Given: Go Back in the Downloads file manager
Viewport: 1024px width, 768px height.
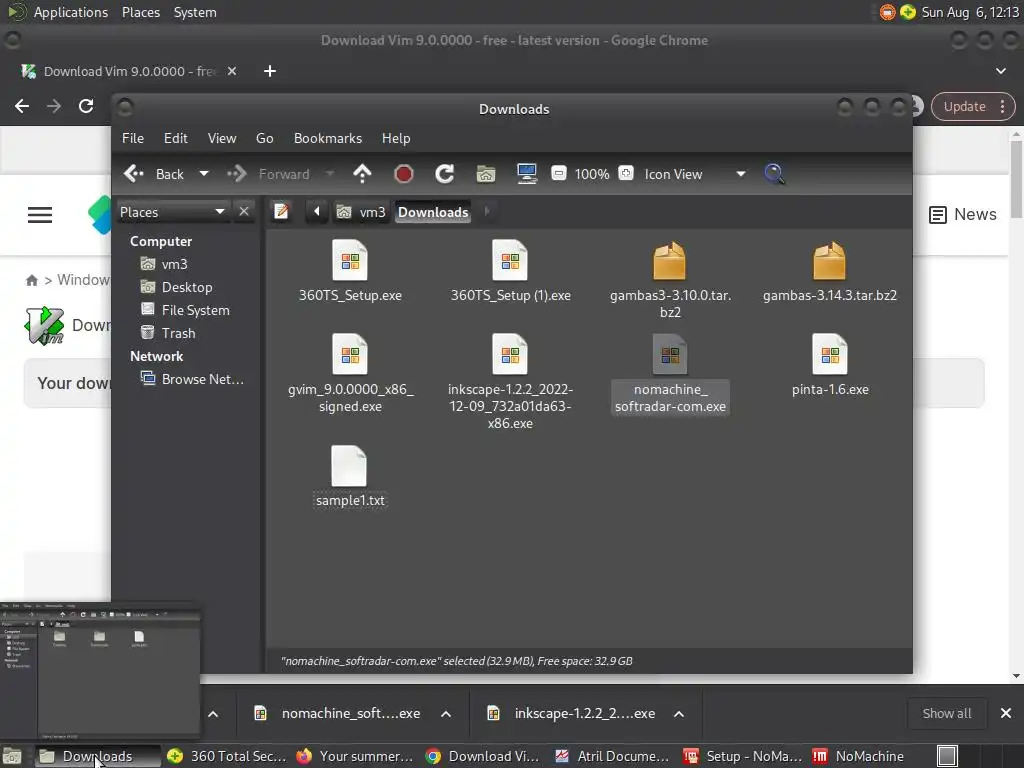Looking at the screenshot, I should click(x=154, y=174).
